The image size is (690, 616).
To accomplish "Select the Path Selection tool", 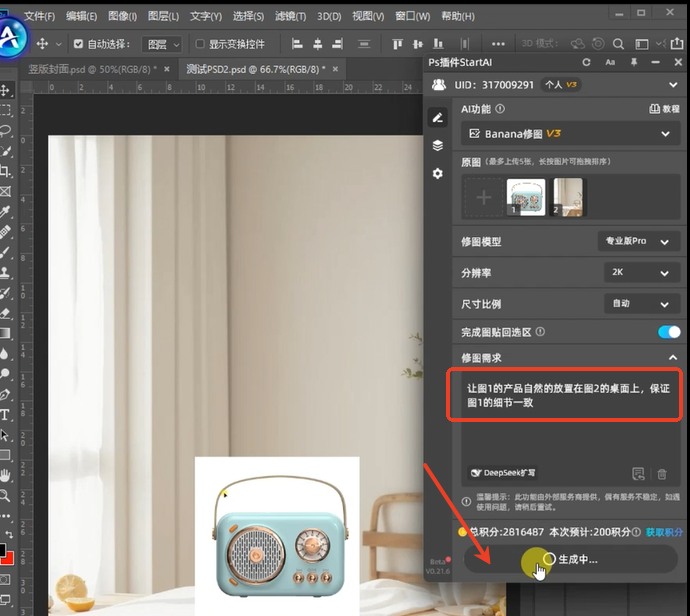I will tap(5, 435).
